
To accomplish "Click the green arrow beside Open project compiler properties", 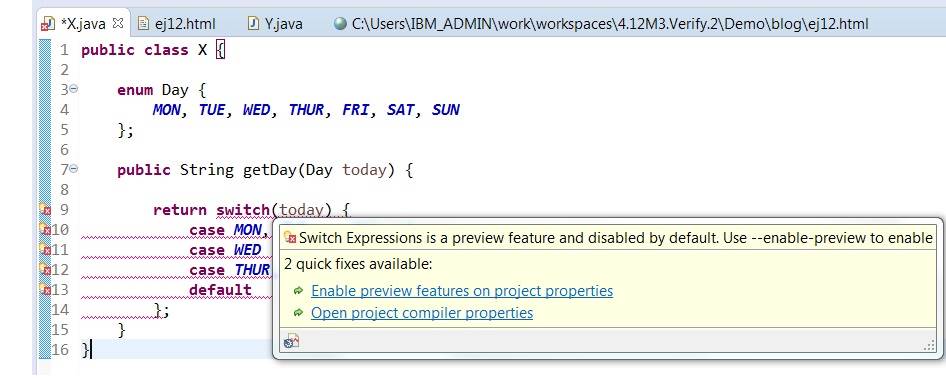I will pyautogui.click(x=298, y=313).
